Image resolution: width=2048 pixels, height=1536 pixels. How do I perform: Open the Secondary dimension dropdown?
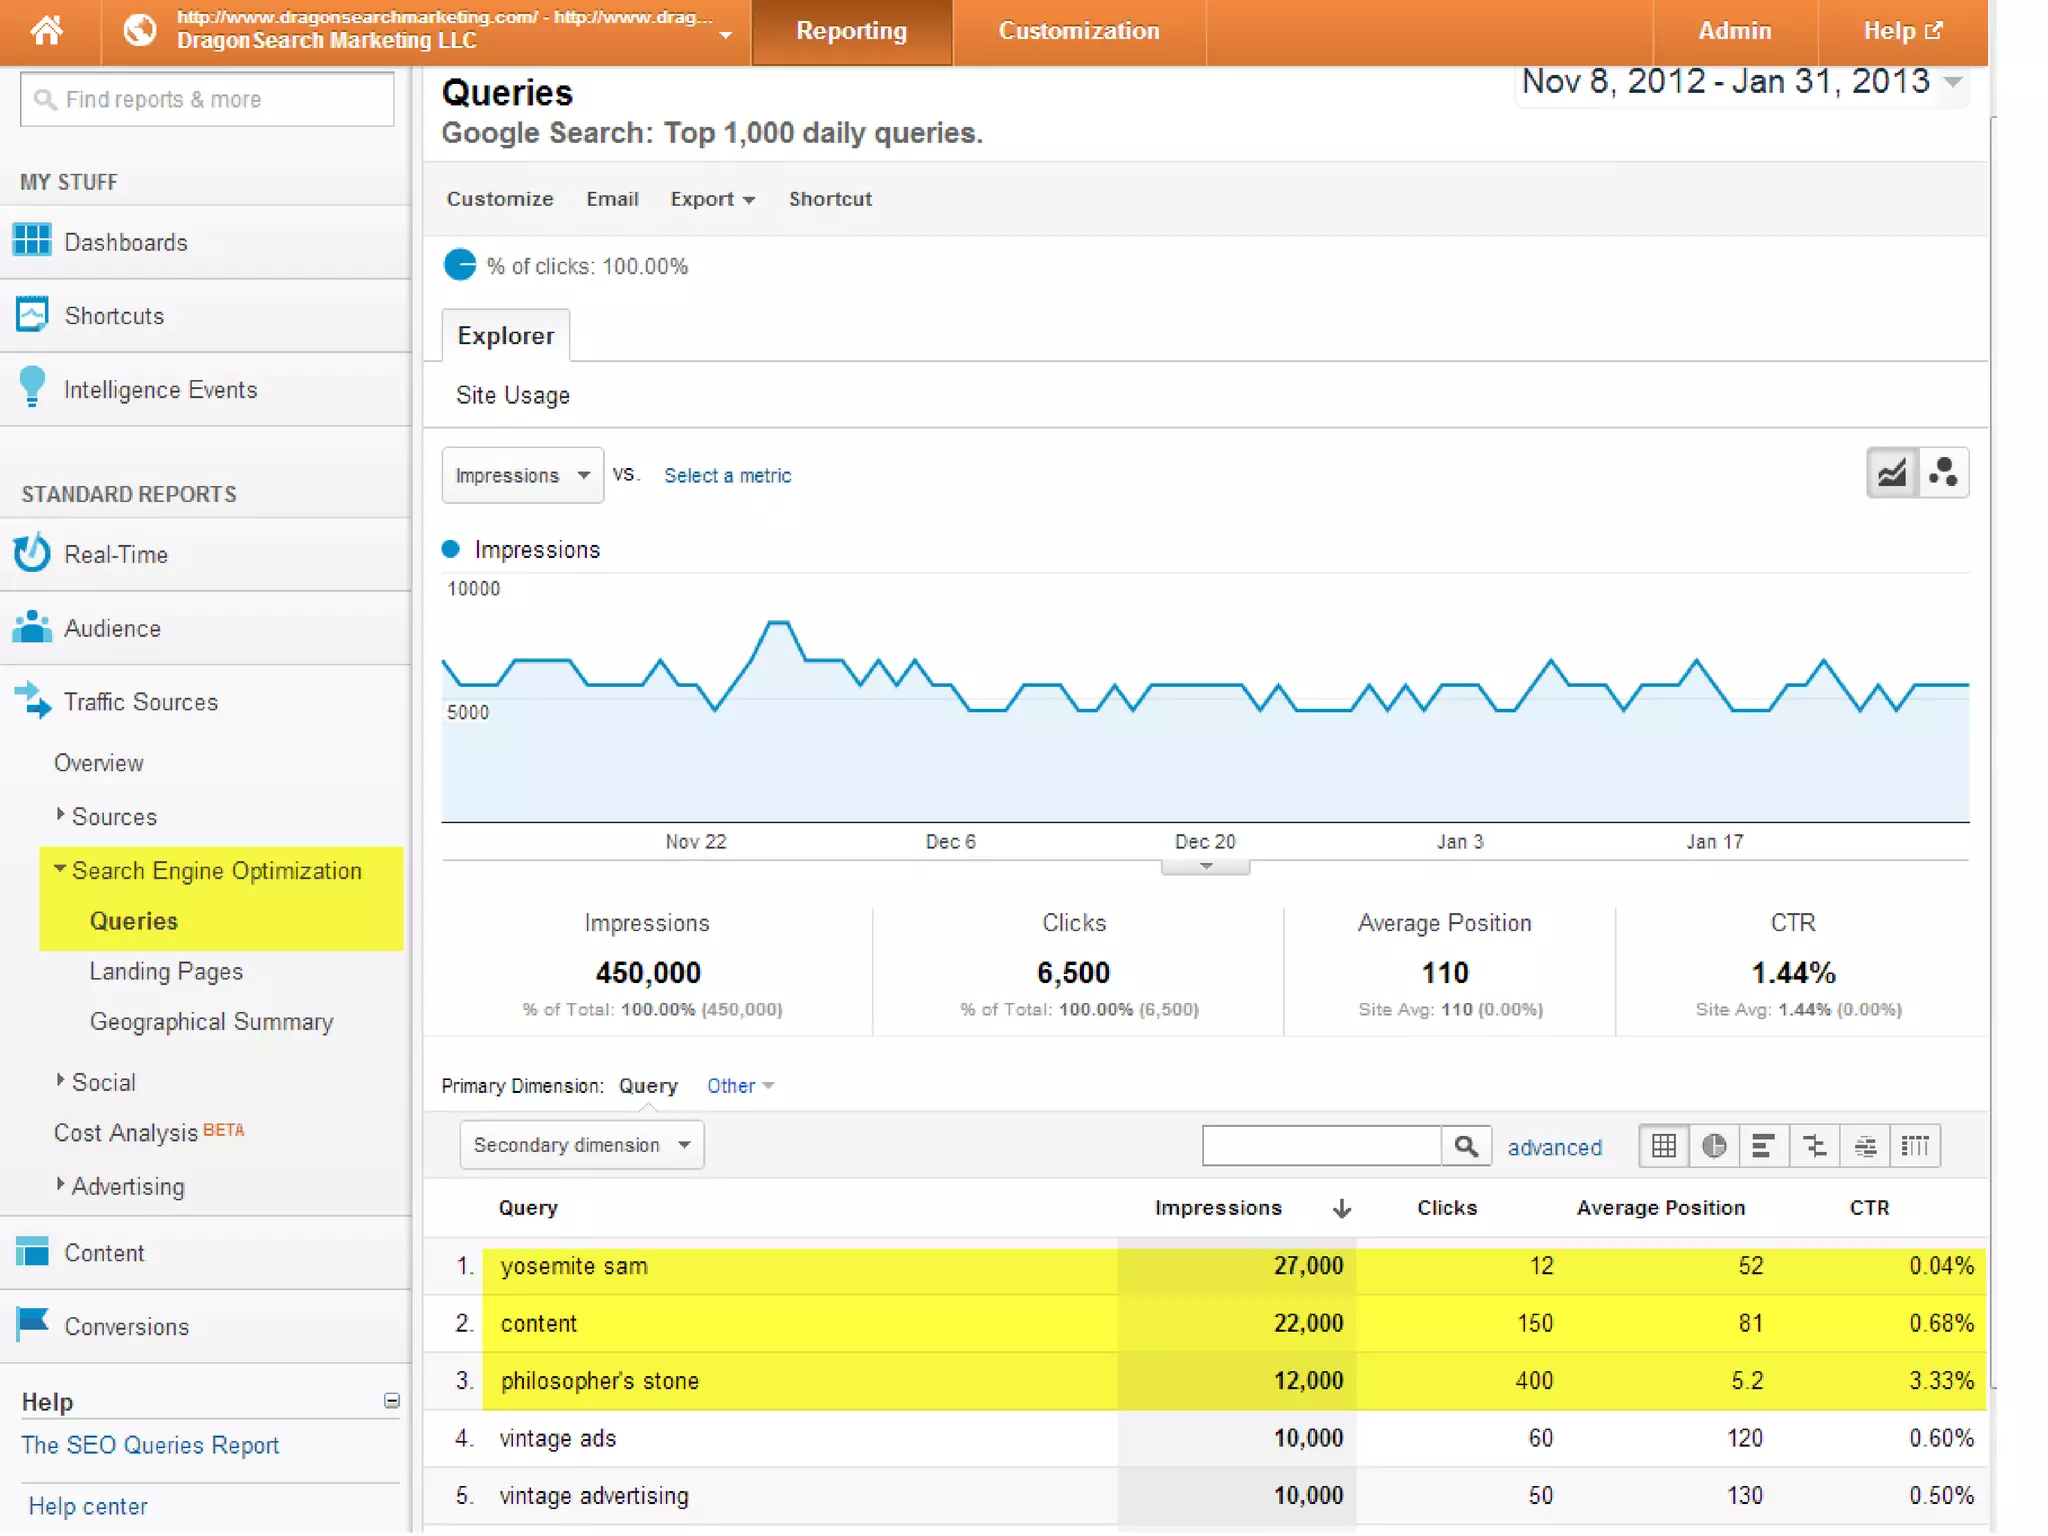(x=582, y=1145)
